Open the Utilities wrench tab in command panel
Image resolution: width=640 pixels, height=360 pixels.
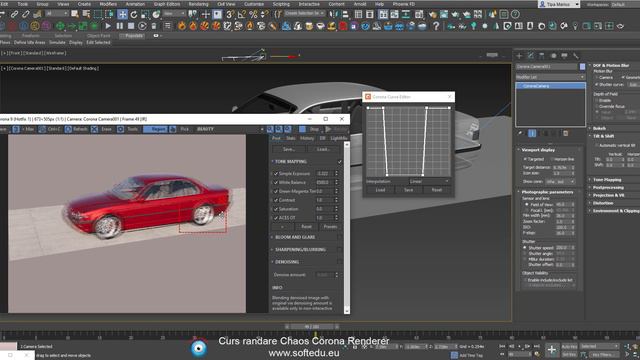click(576, 56)
